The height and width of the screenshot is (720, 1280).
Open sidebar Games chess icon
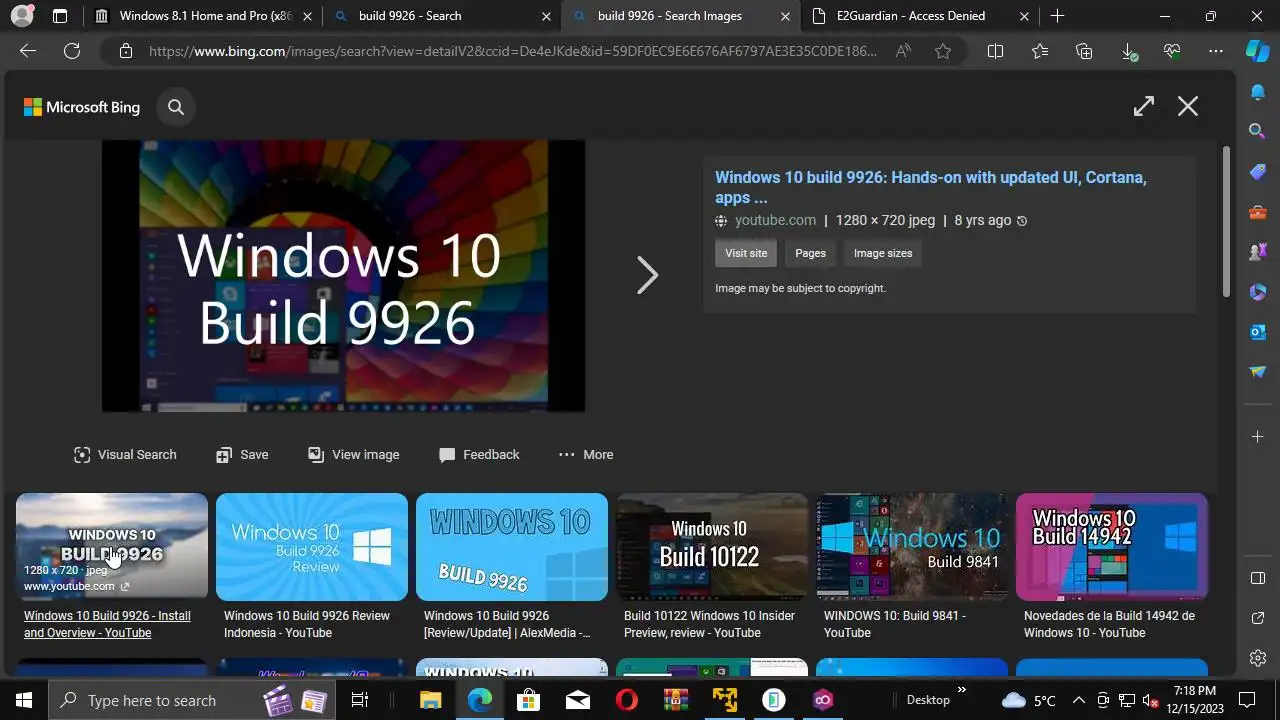coord(1258,252)
